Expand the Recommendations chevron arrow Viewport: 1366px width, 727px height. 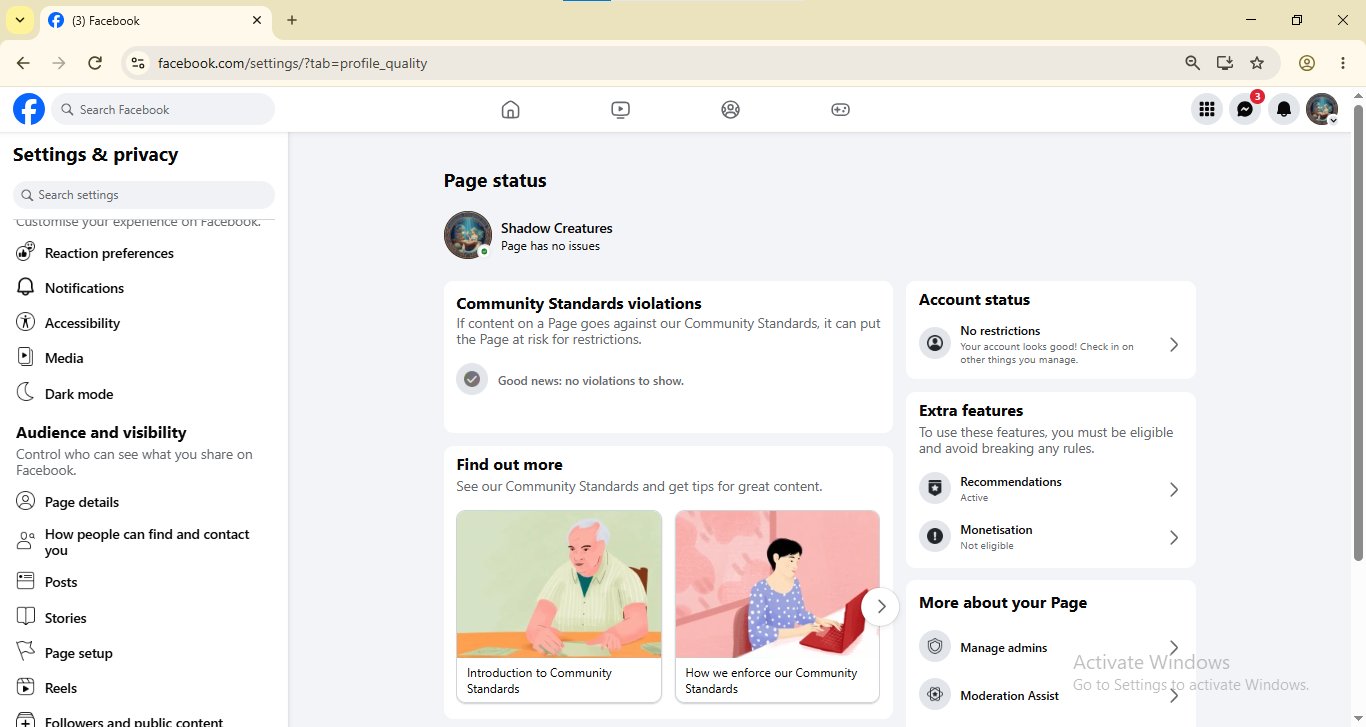pos(1174,489)
